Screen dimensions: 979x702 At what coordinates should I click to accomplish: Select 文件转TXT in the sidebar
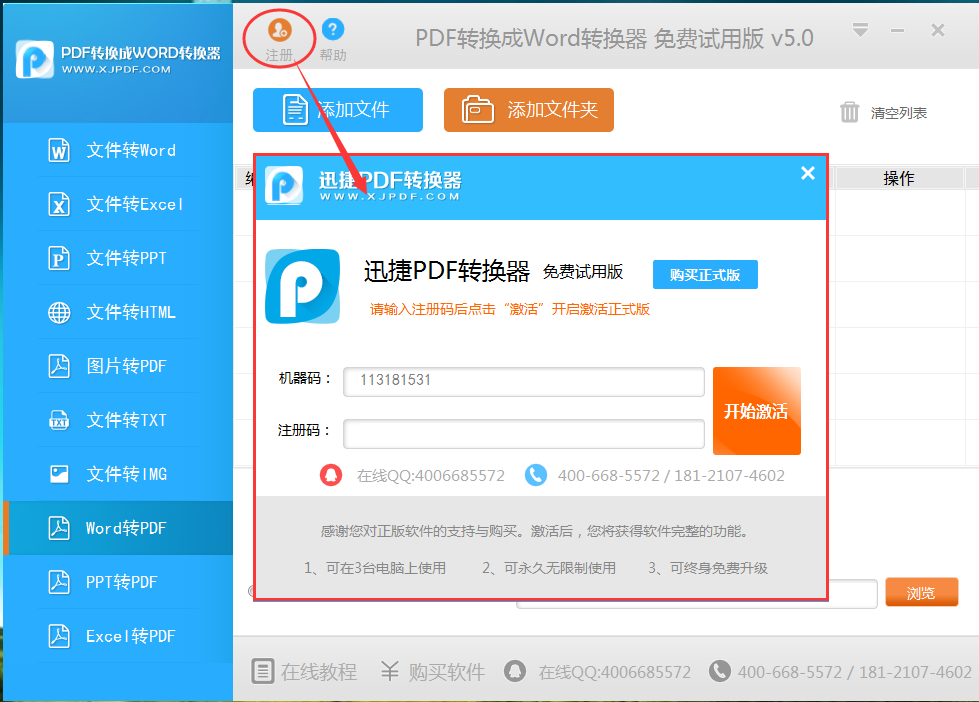pyautogui.click(x=118, y=420)
